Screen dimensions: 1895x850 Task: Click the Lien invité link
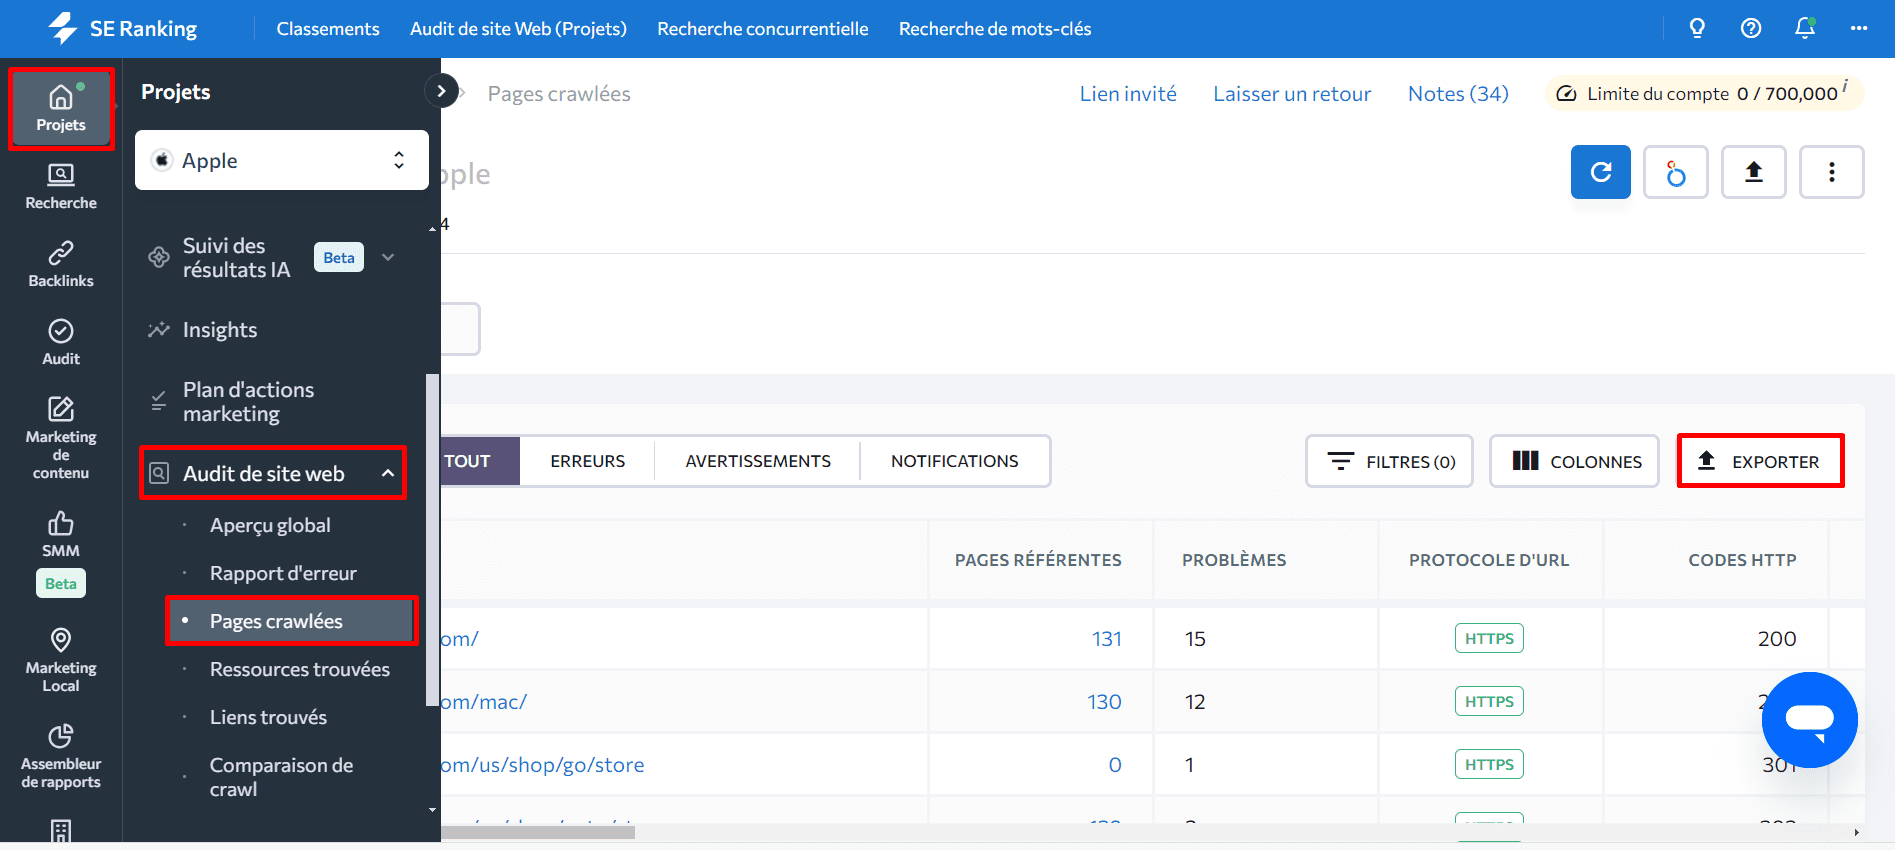[x=1128, y=94]
